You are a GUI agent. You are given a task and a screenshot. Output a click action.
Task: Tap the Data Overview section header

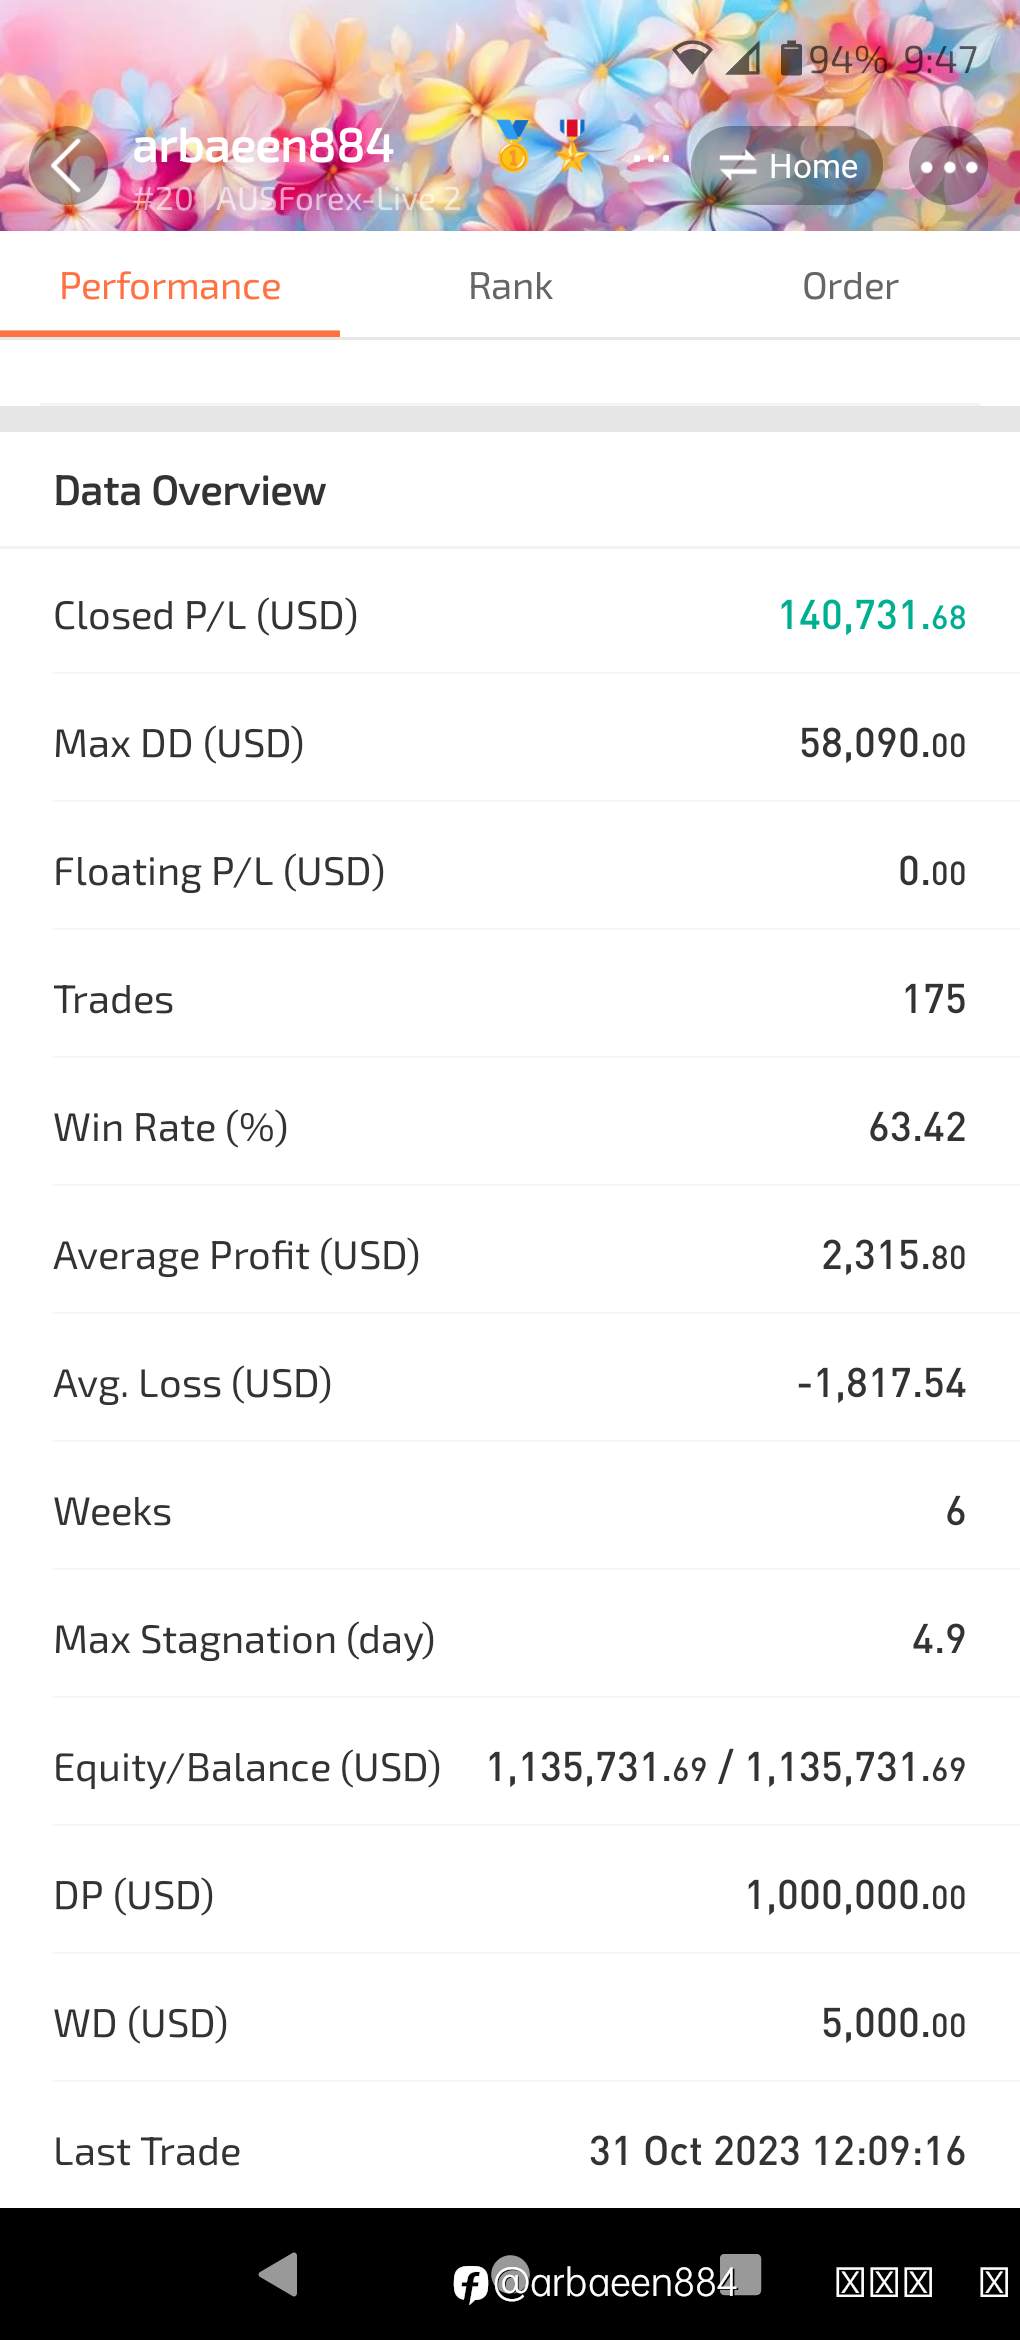(190, 491)
